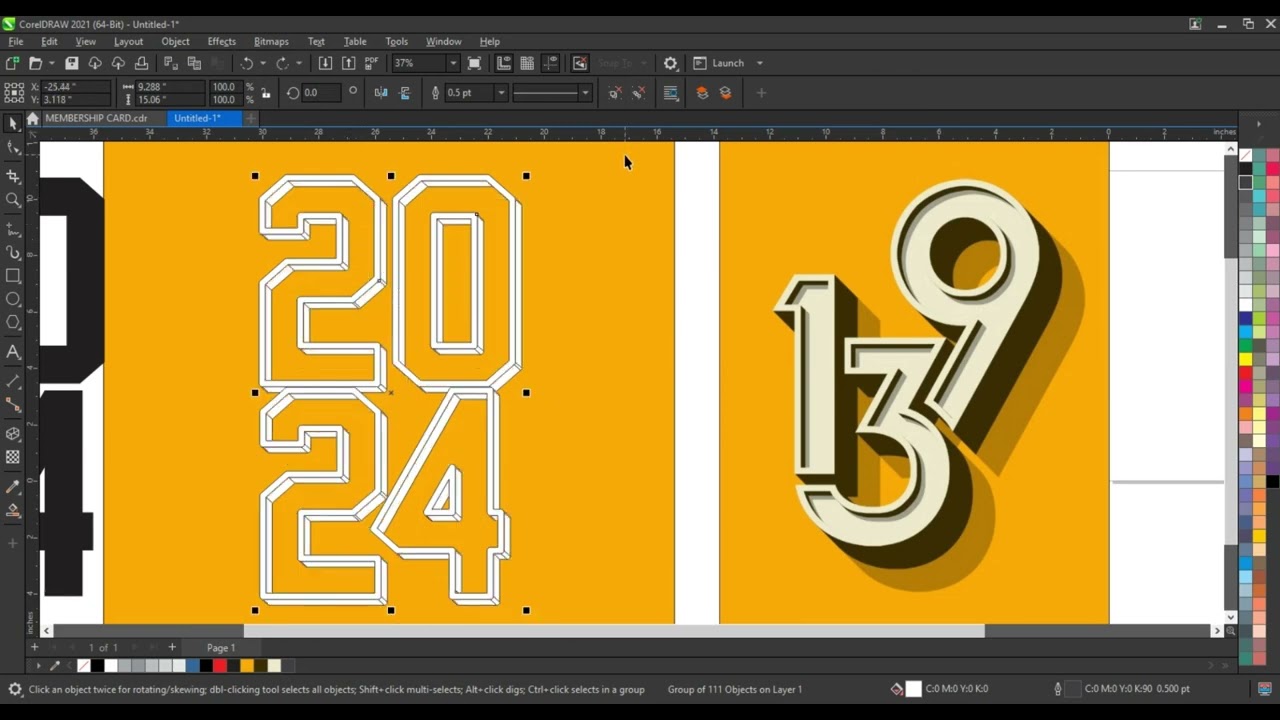Toggle the Snap Off button

579,63
